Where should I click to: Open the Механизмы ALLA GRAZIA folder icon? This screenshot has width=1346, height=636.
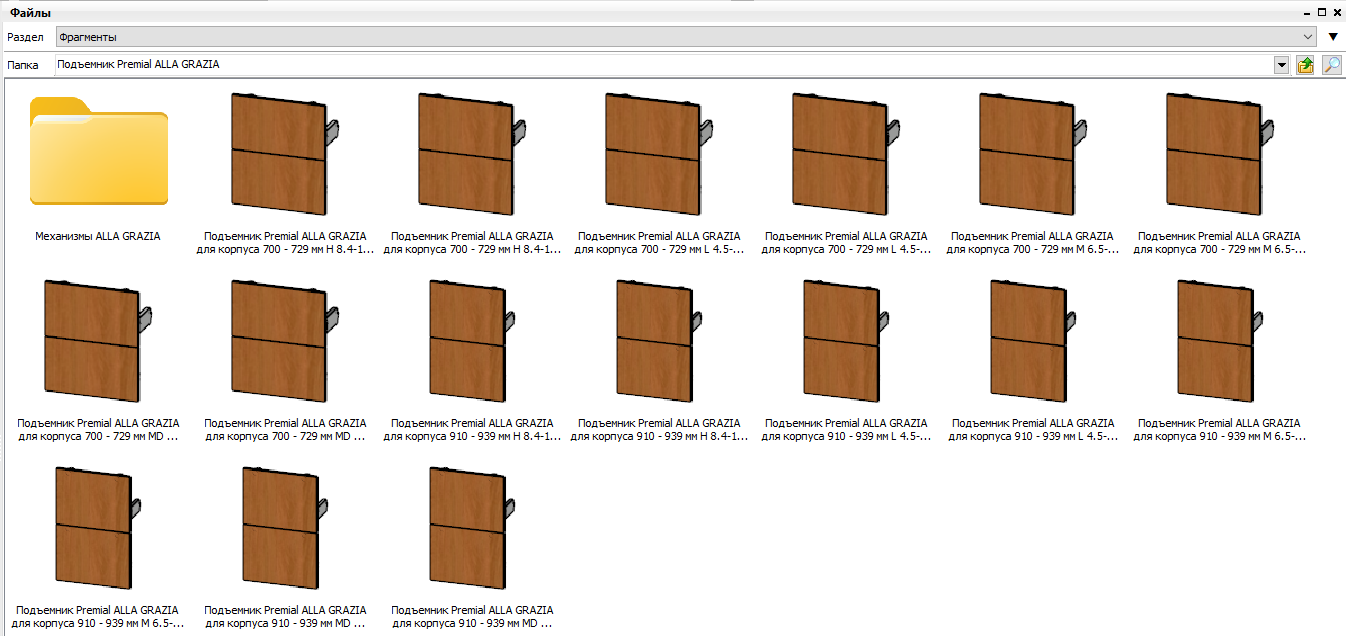click(98, 151)
